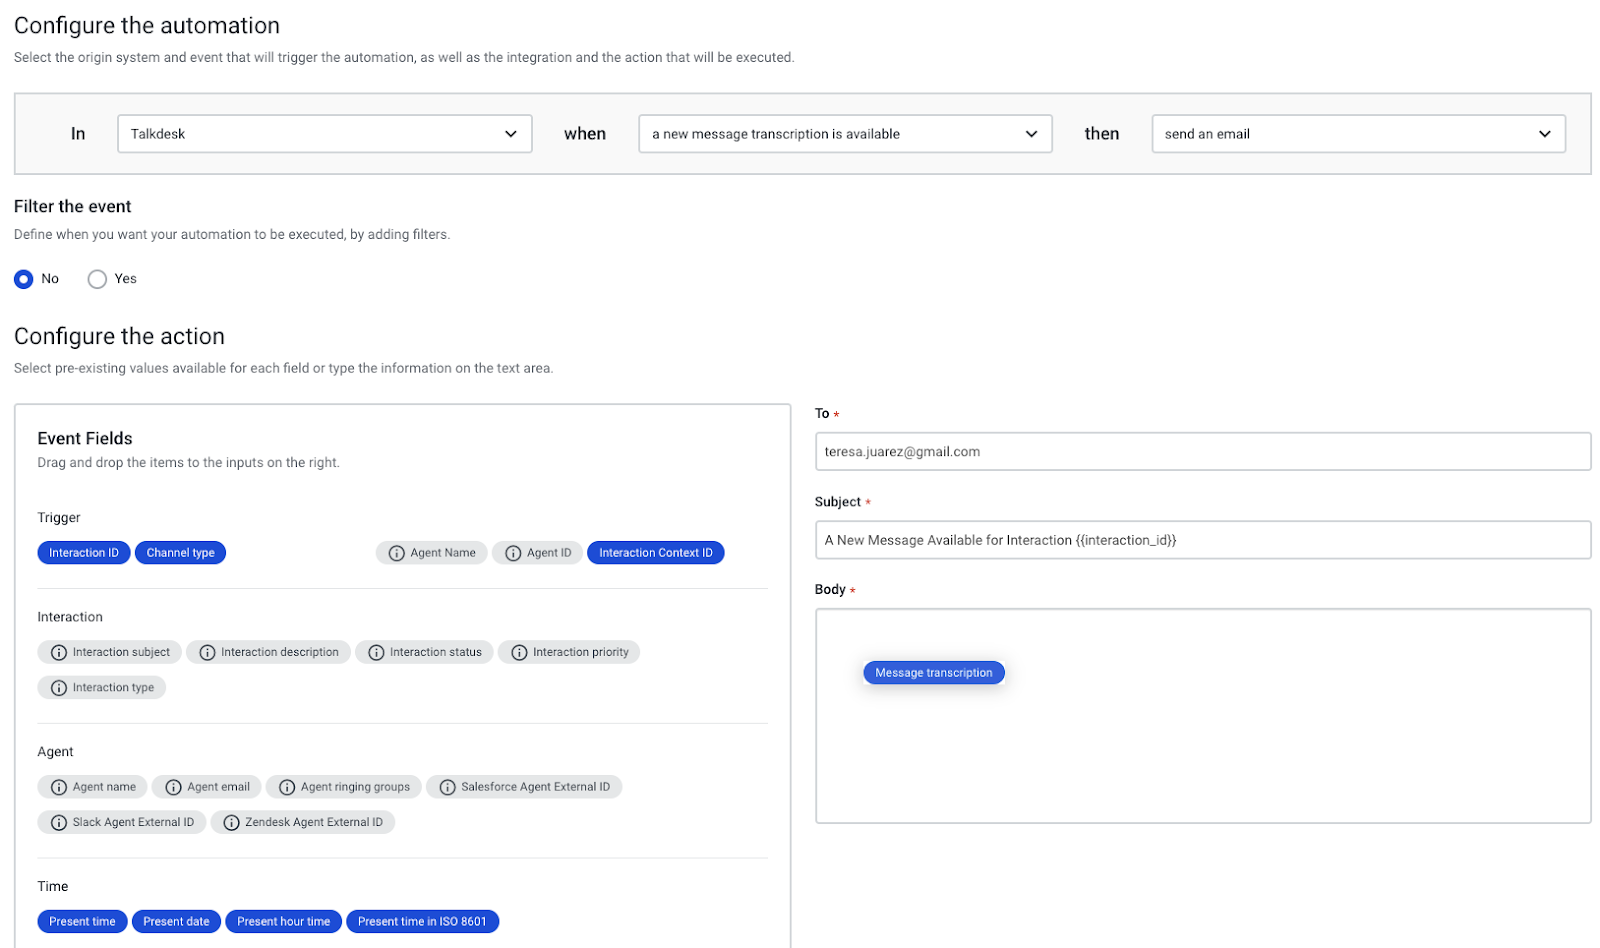The width and height of the screenshot is (1600, 948).
Task: Click the Filter the event heading
Action: tap(72, 206)
